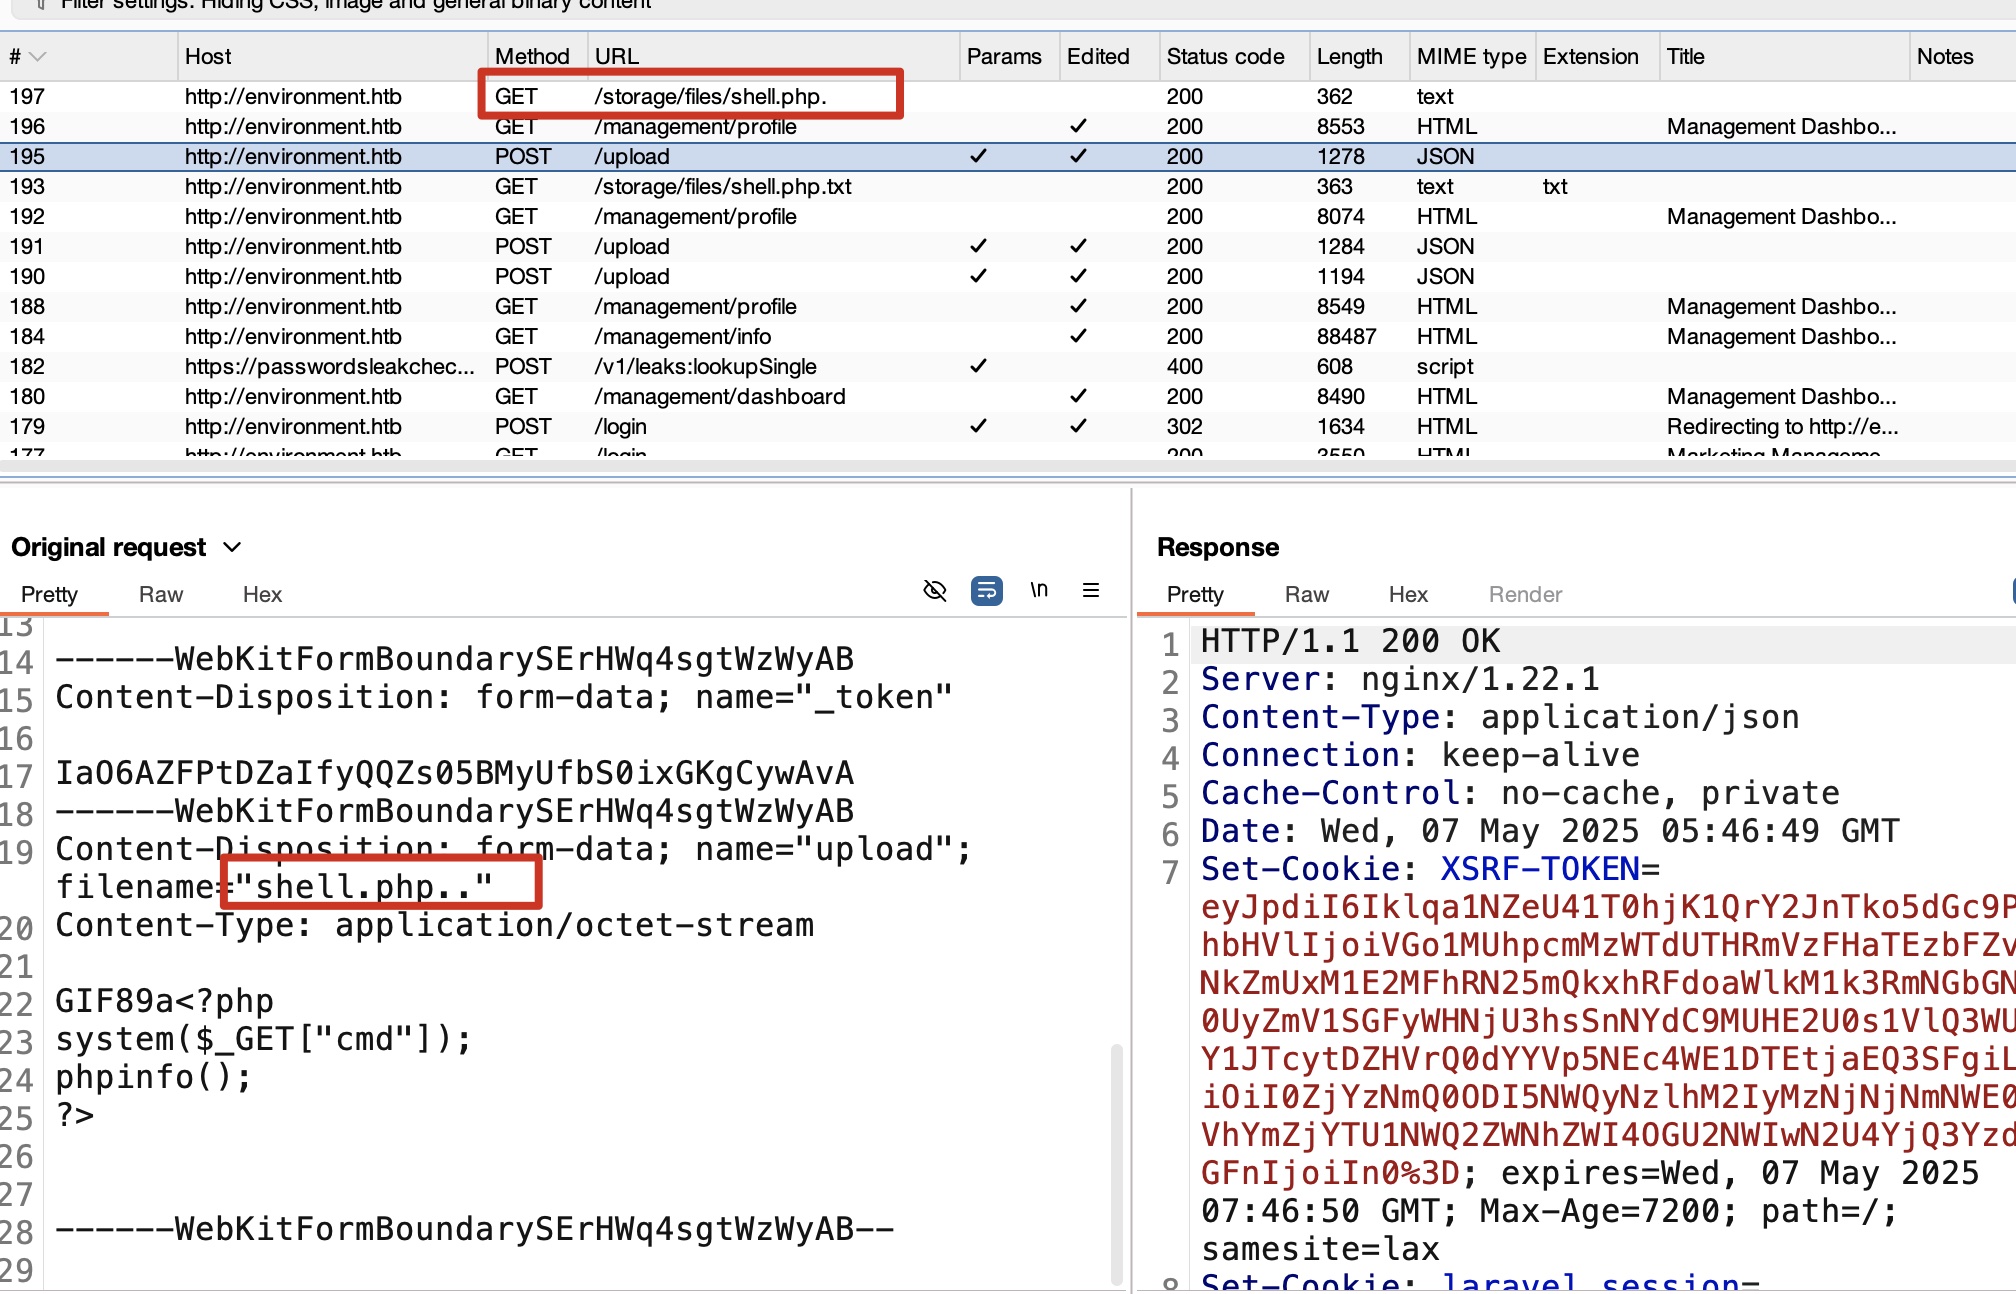Select the passwordsleakcheck POST row 182
This screenshot has width=2016, height=1294.
pos(330,366)
